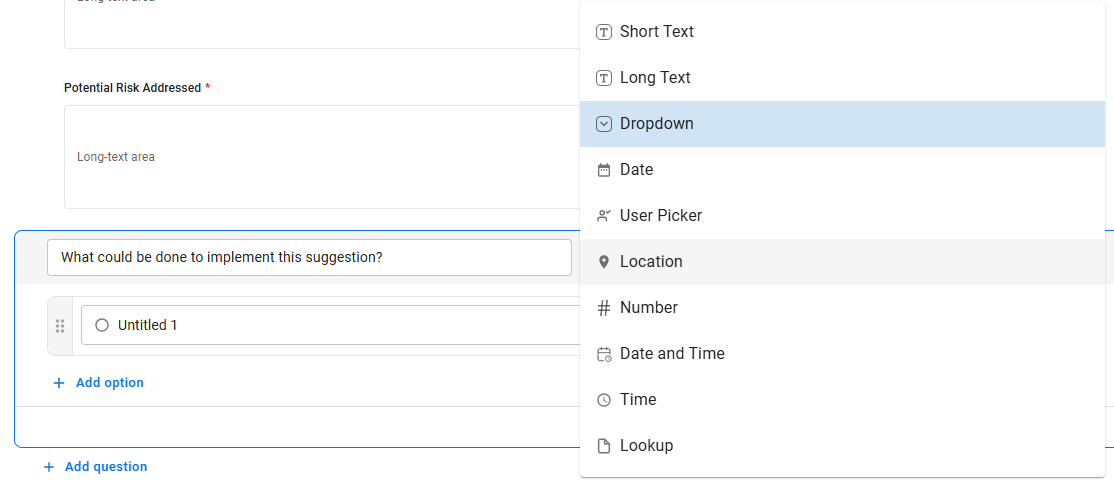
Task: Click the plus icon beside Add question
Action: [49, 467]
